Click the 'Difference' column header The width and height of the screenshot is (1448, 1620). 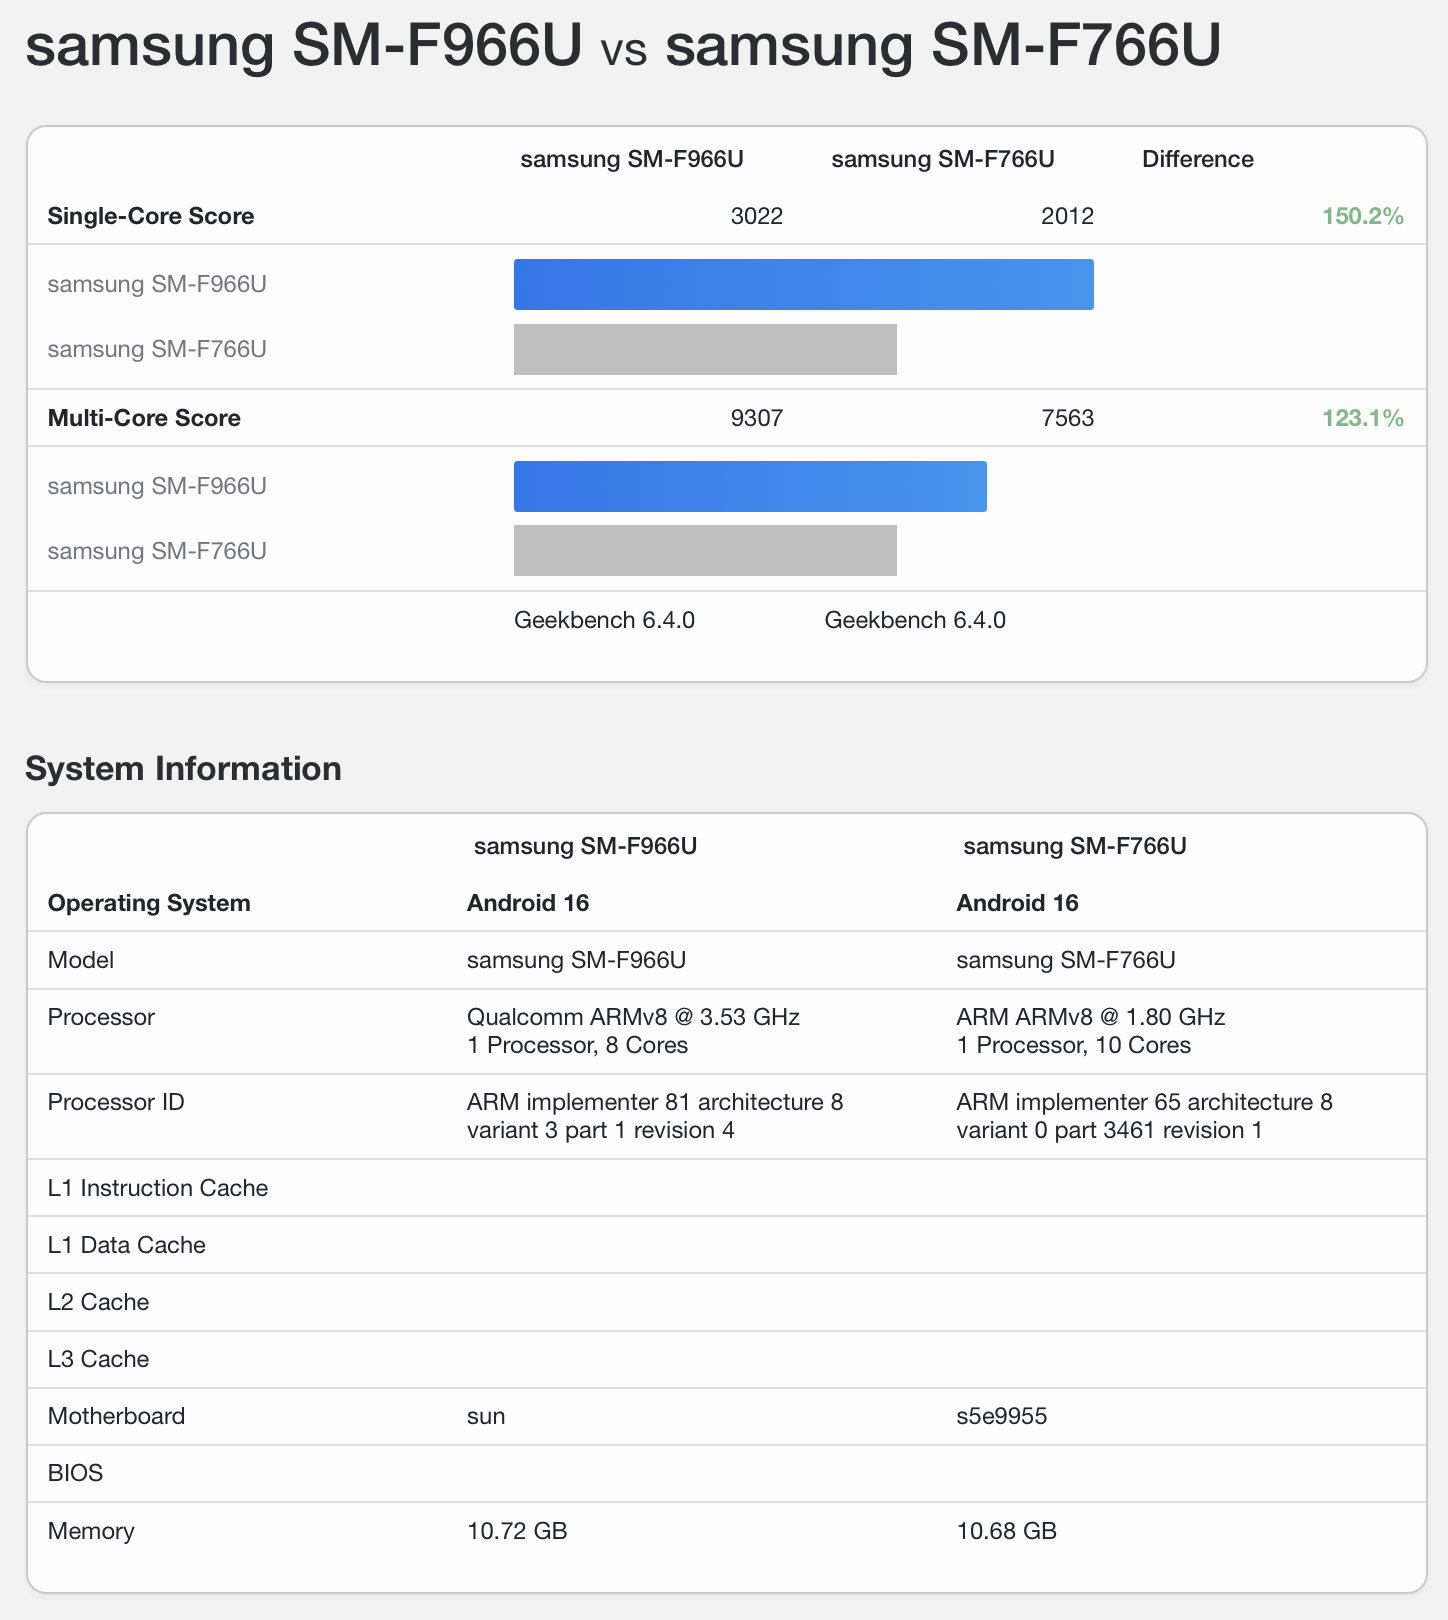click(x=1198, y=160)
